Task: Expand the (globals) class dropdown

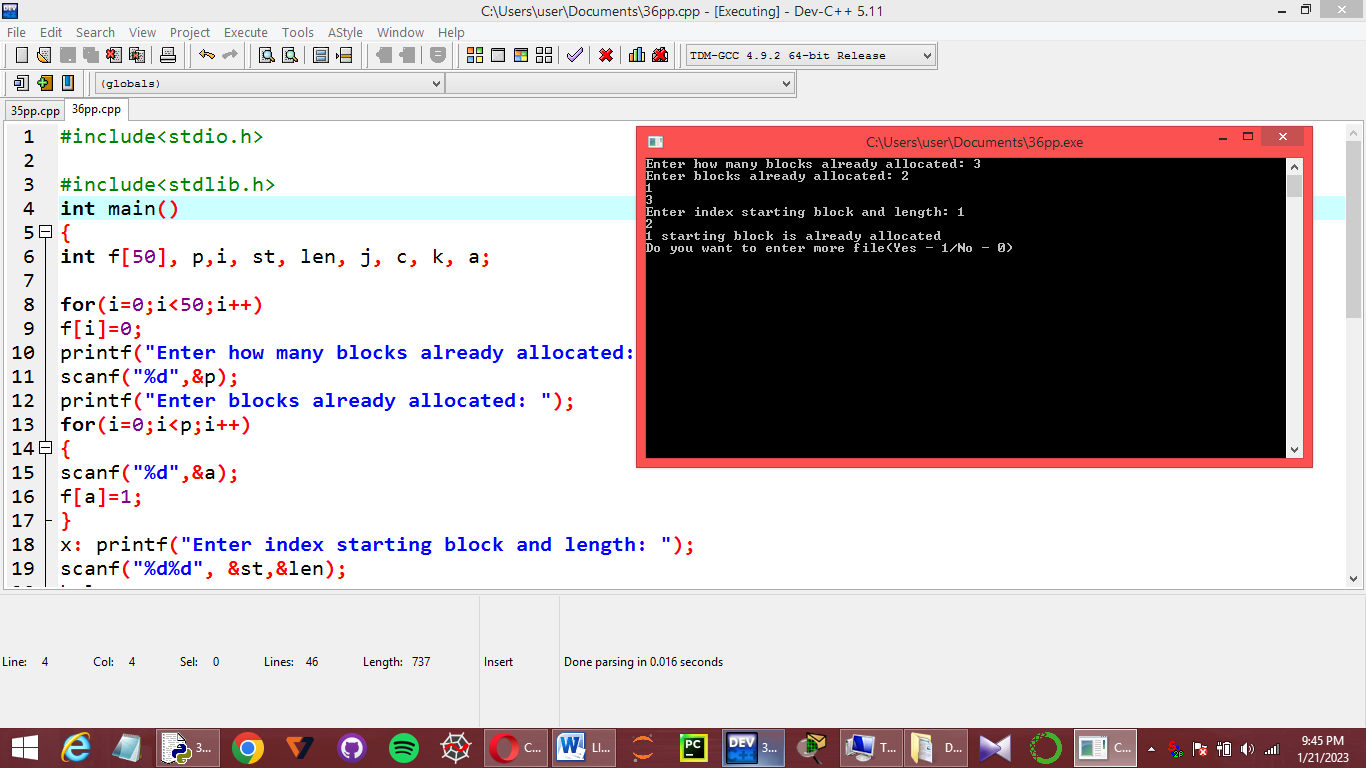Action: [270, 84]
